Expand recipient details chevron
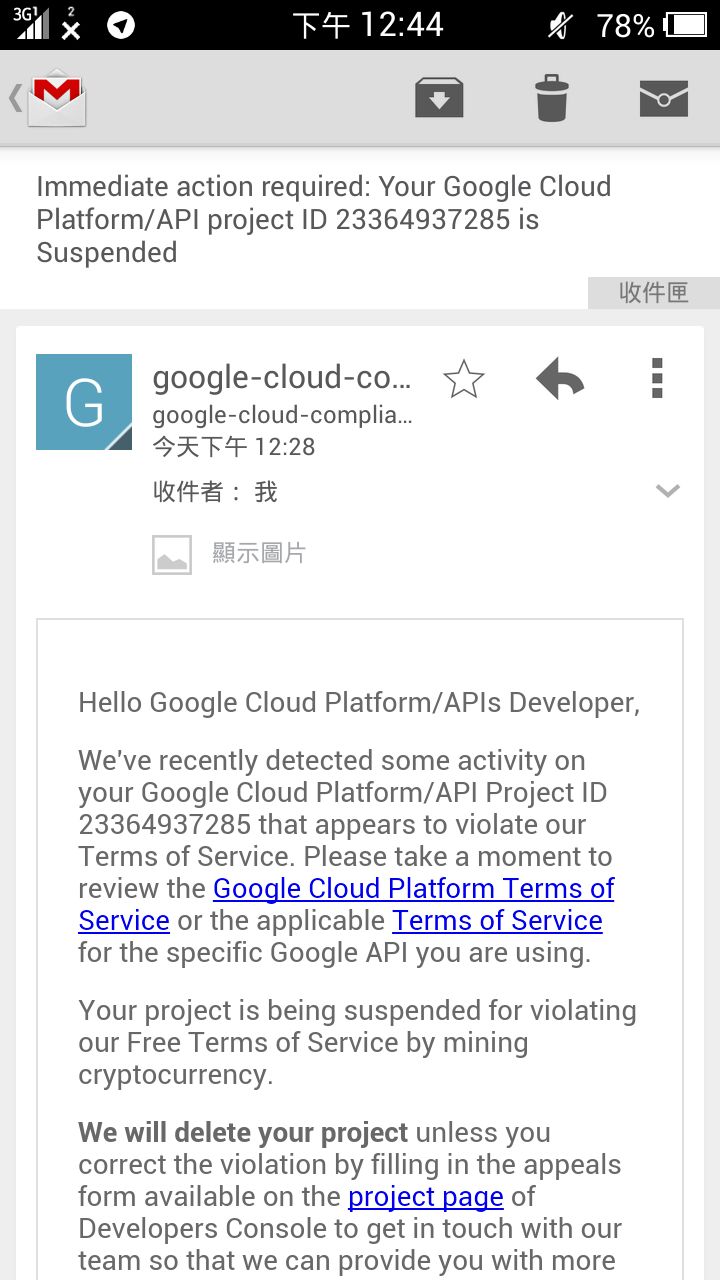 click(667, 491)
